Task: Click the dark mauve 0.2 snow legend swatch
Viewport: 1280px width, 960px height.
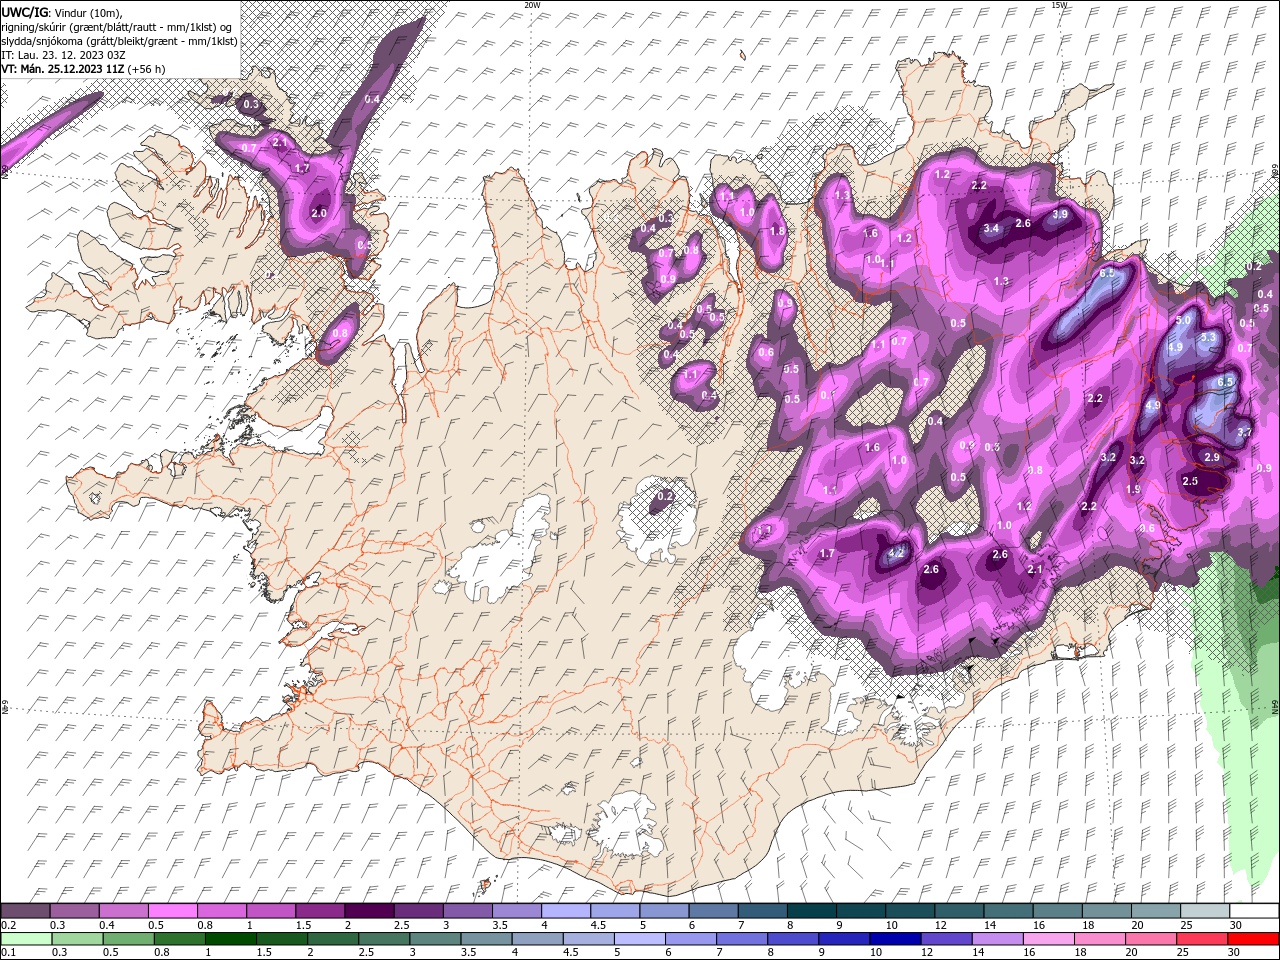Action: (x=25, y=911)
